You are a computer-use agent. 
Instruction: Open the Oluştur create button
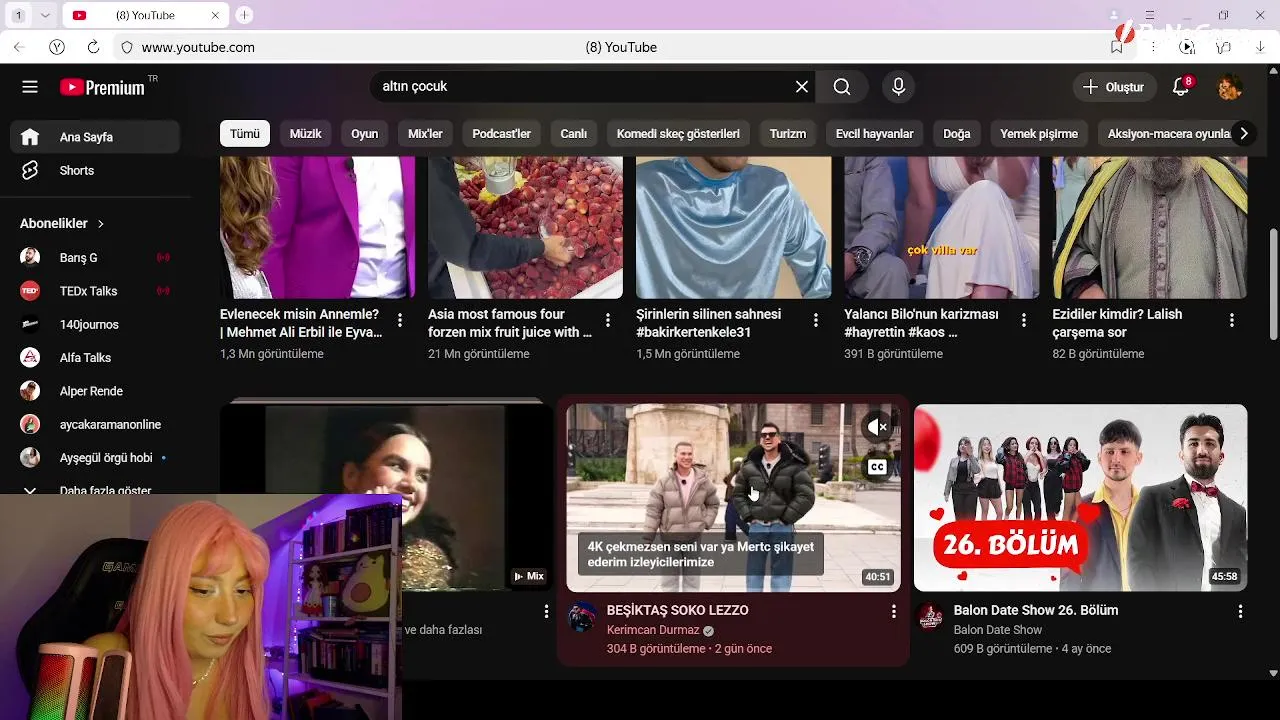1114,87
